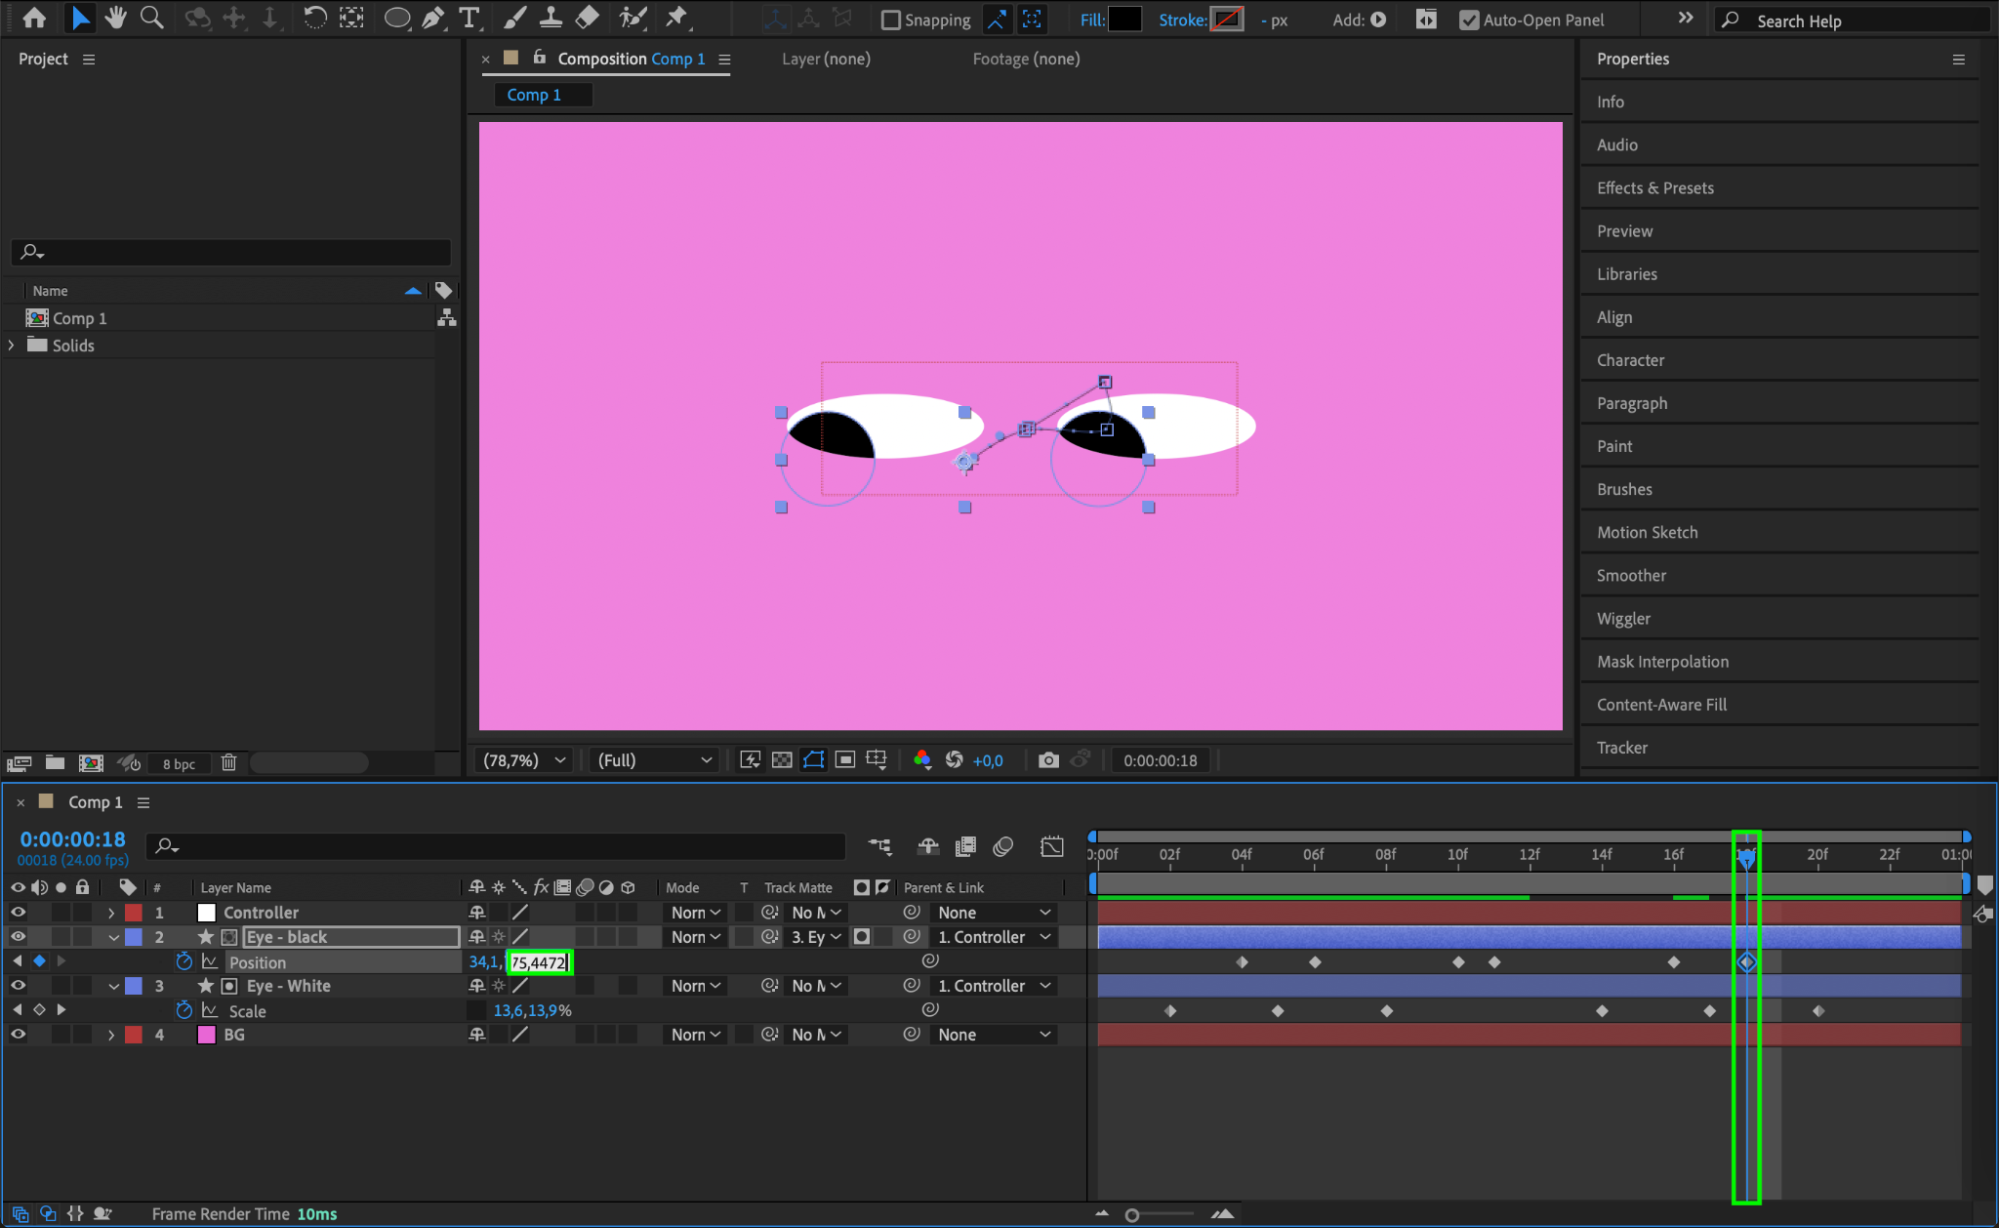Enable the Snapping checkbox
Screen dimensions: 1999x1228
click(891, 20)
